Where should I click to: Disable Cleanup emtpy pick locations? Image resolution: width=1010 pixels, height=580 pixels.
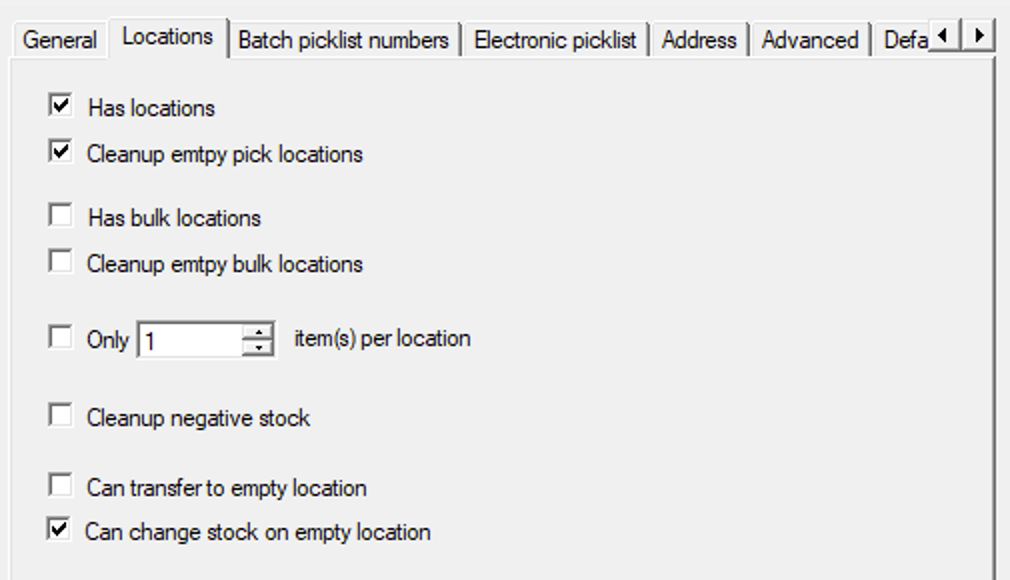(x=61, y=152)
